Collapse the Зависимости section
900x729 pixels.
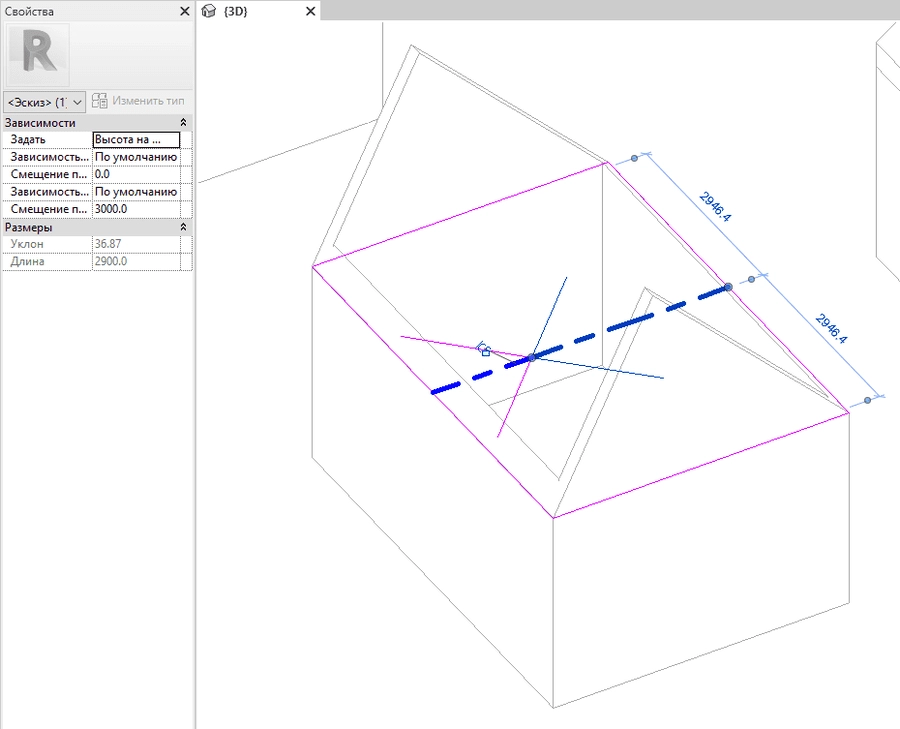click(183, 122)
